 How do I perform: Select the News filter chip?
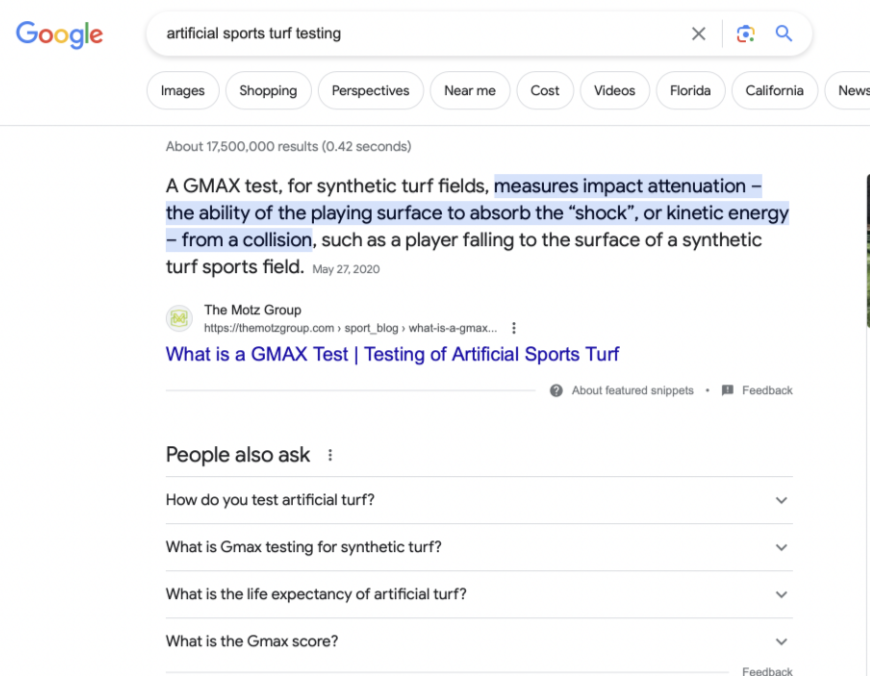coord(849,90)
